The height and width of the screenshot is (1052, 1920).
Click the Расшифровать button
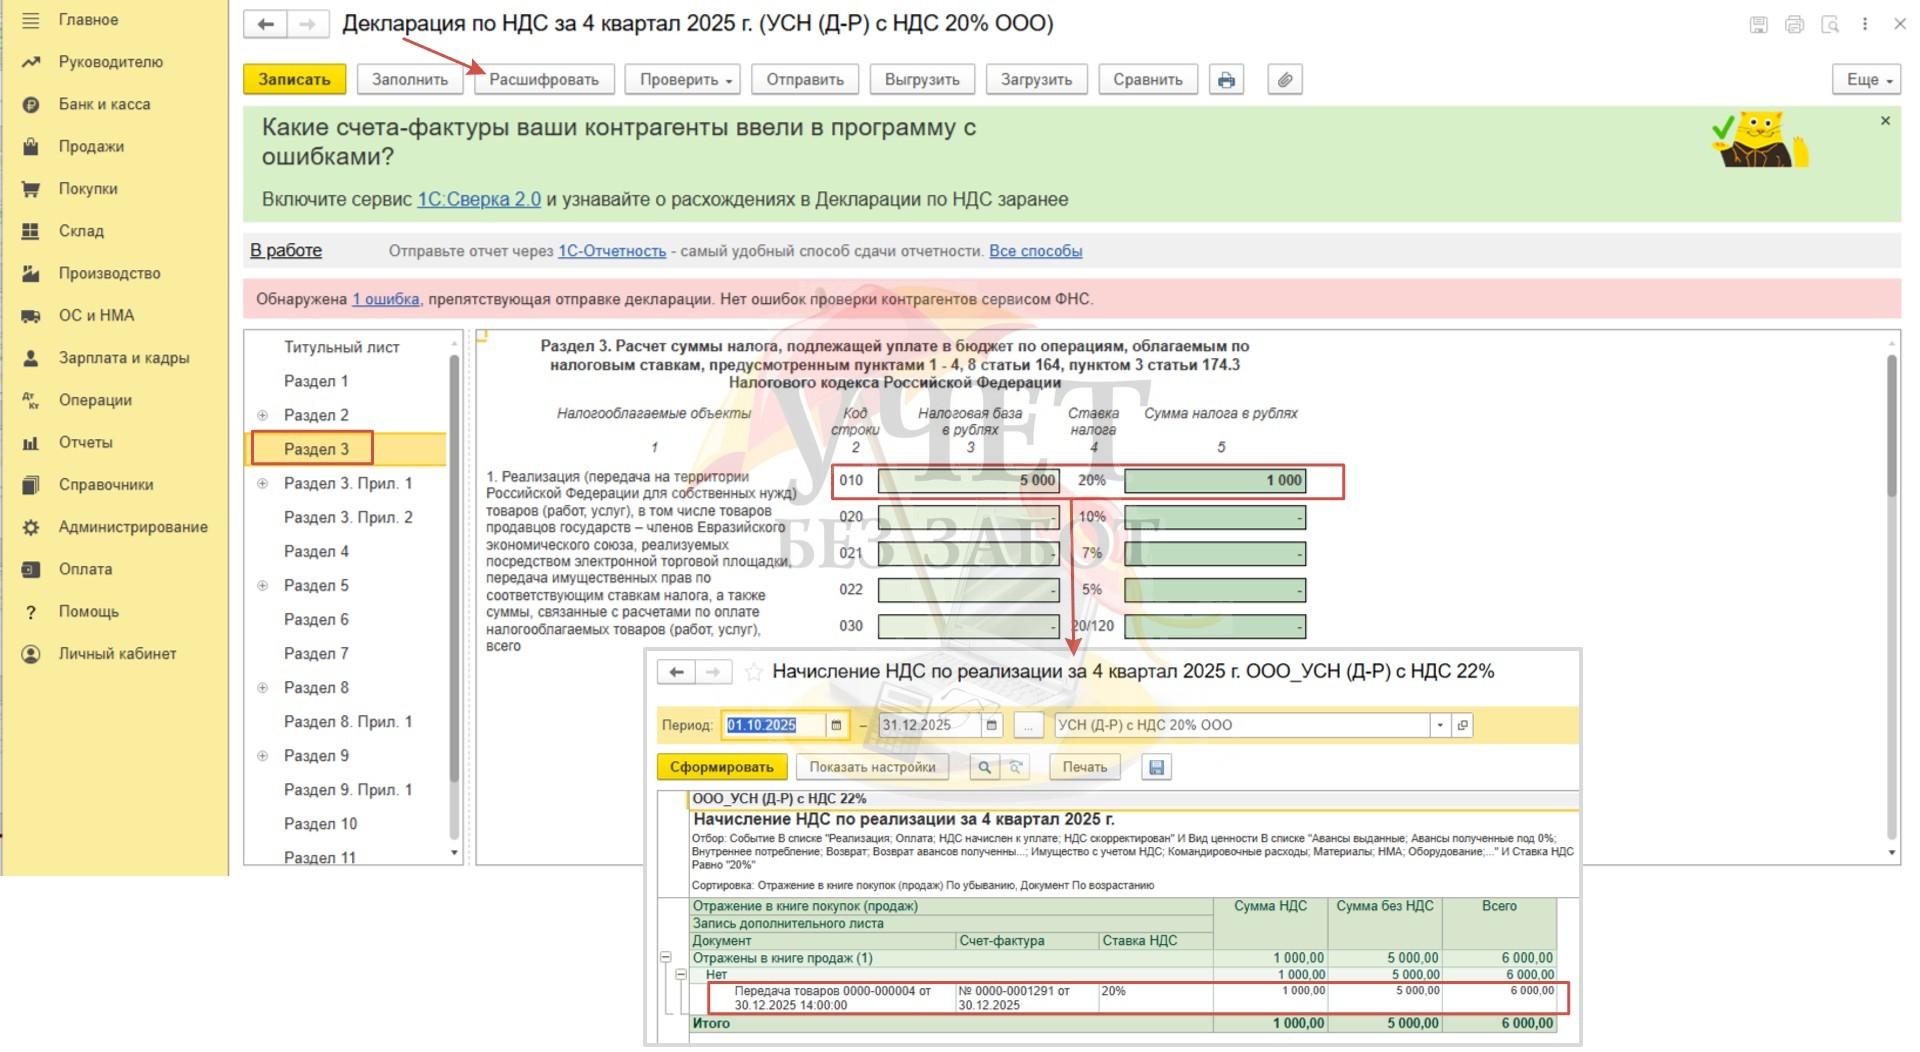tap(543, 80)
